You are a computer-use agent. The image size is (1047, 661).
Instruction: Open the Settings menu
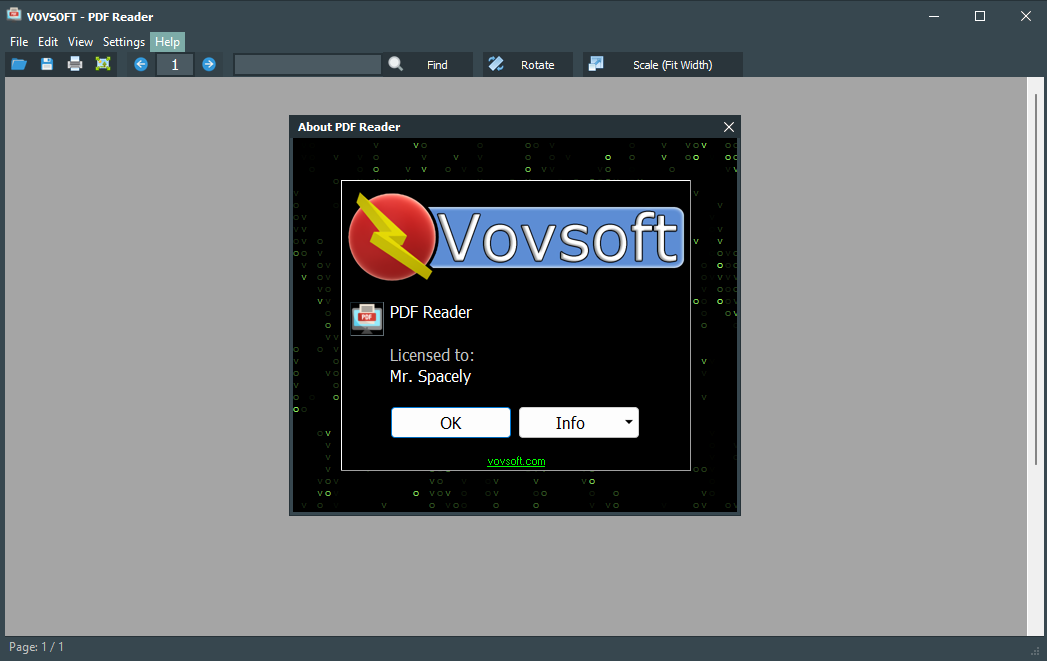tap(124, 41)
